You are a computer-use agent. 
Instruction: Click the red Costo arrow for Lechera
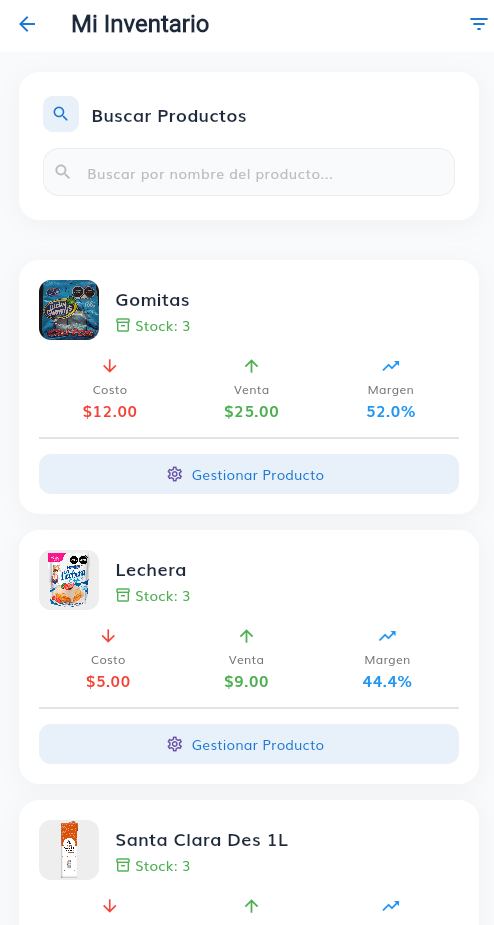point(108,636)
